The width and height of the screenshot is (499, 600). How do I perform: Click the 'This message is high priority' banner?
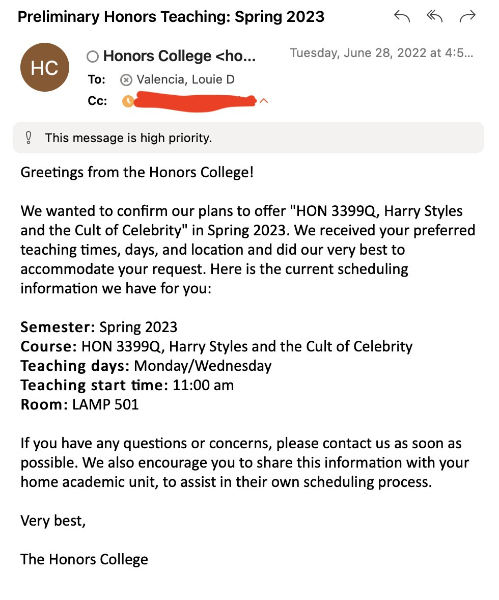(x=248, y=138)
